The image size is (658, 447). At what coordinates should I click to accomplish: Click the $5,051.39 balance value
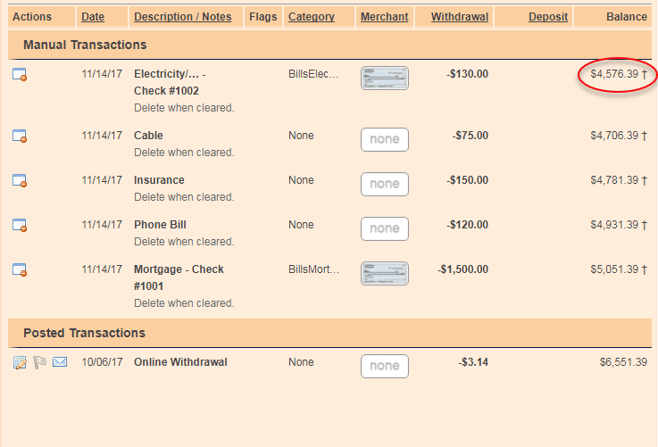(x=614, y=269)
